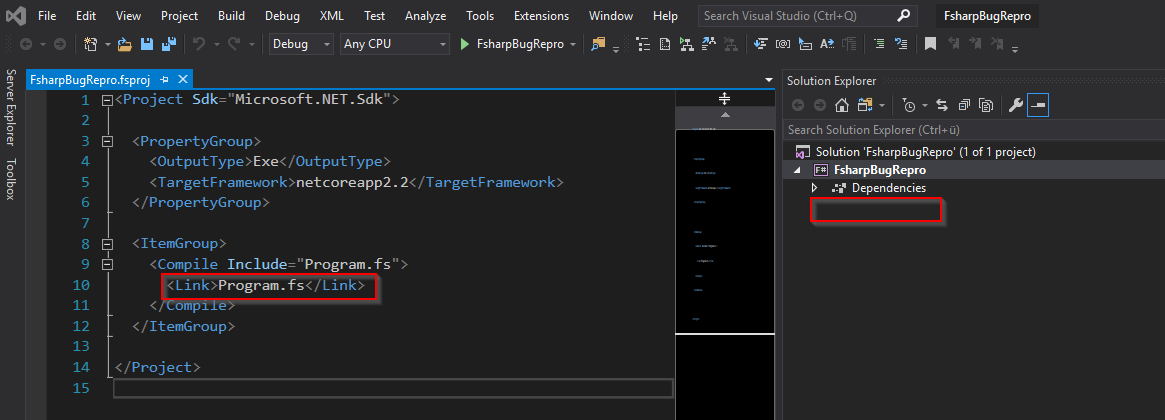Click the Home icon in Solution Explorer
1165x420 pixels.
[842, 106]
